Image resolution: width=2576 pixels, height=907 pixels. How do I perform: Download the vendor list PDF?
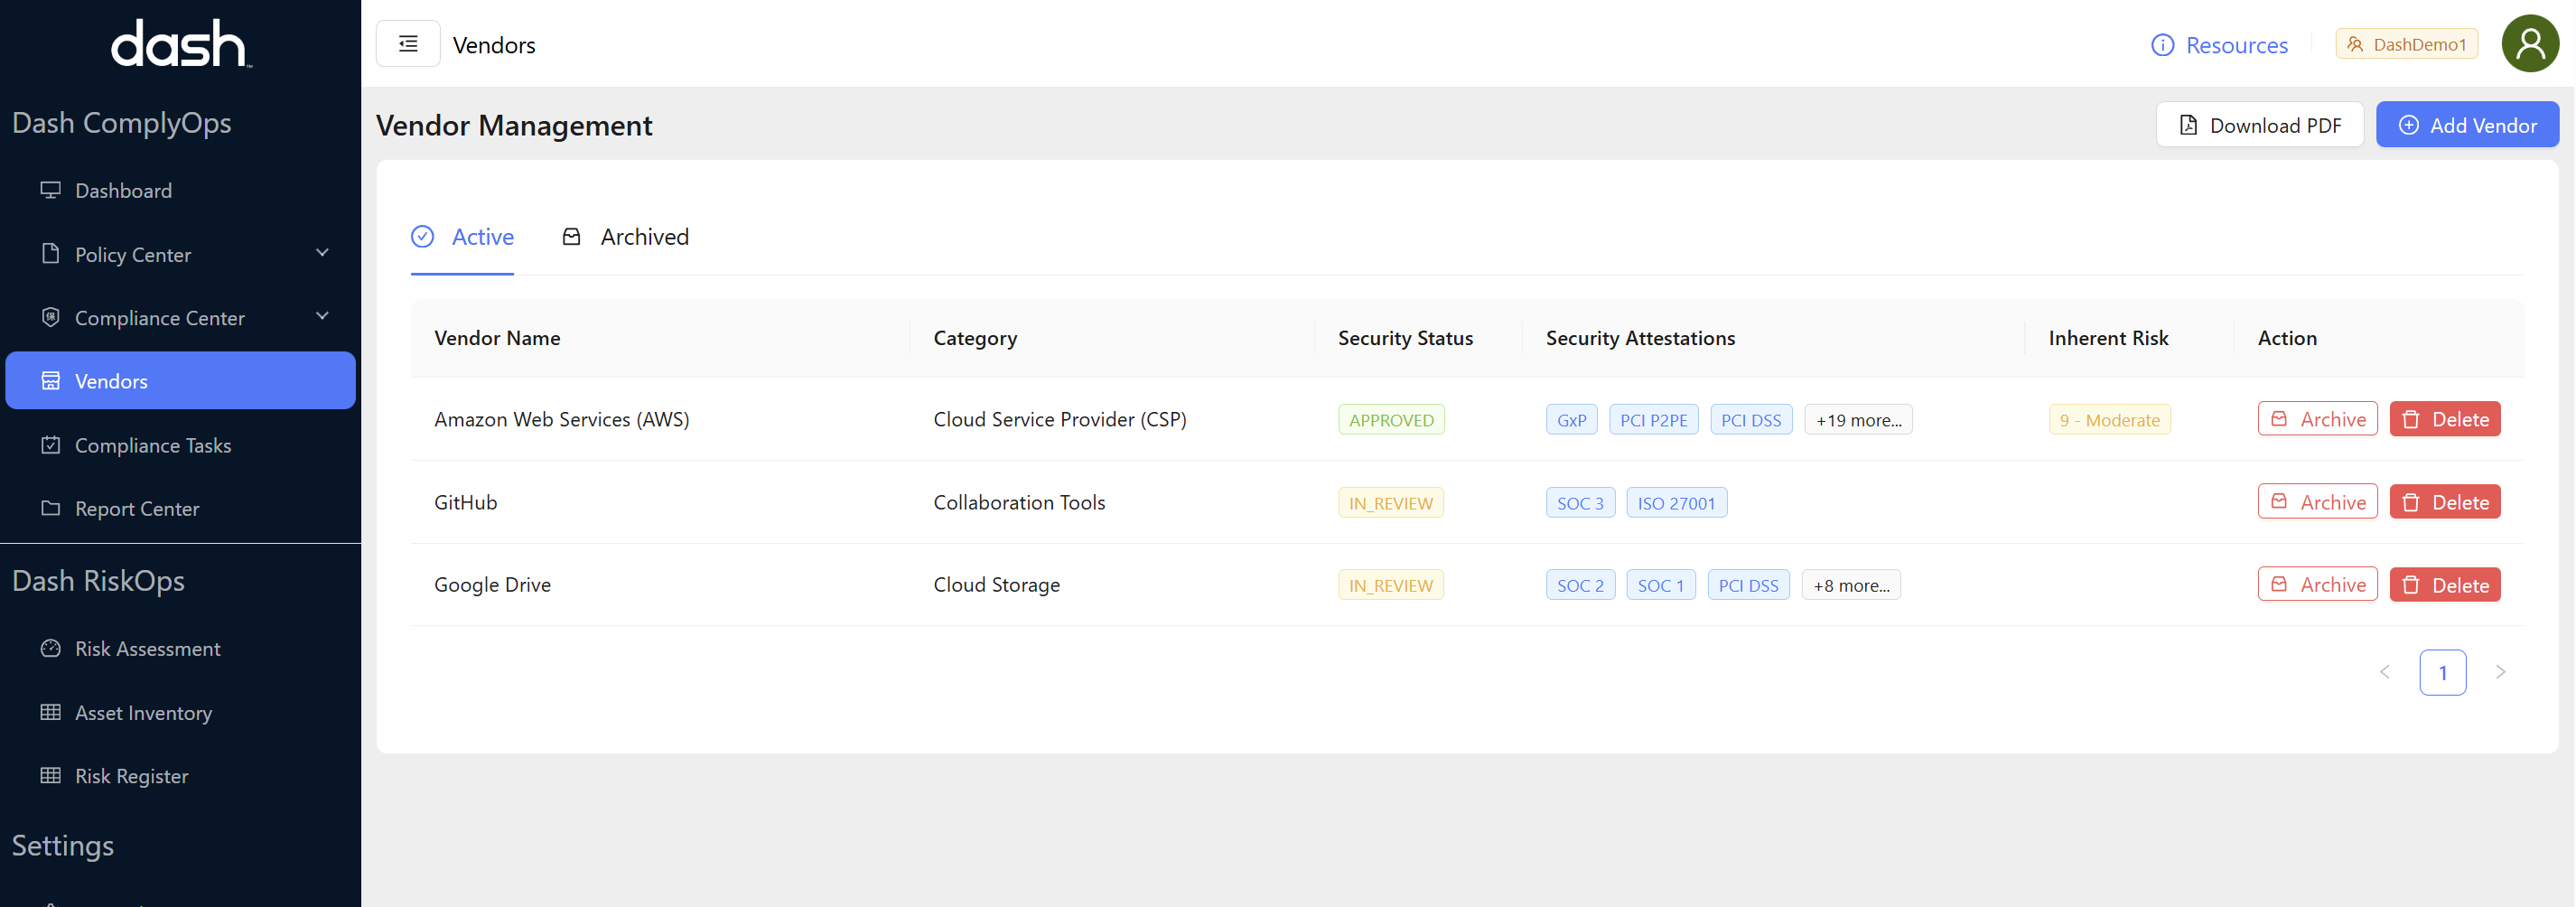click(2259, 125)
